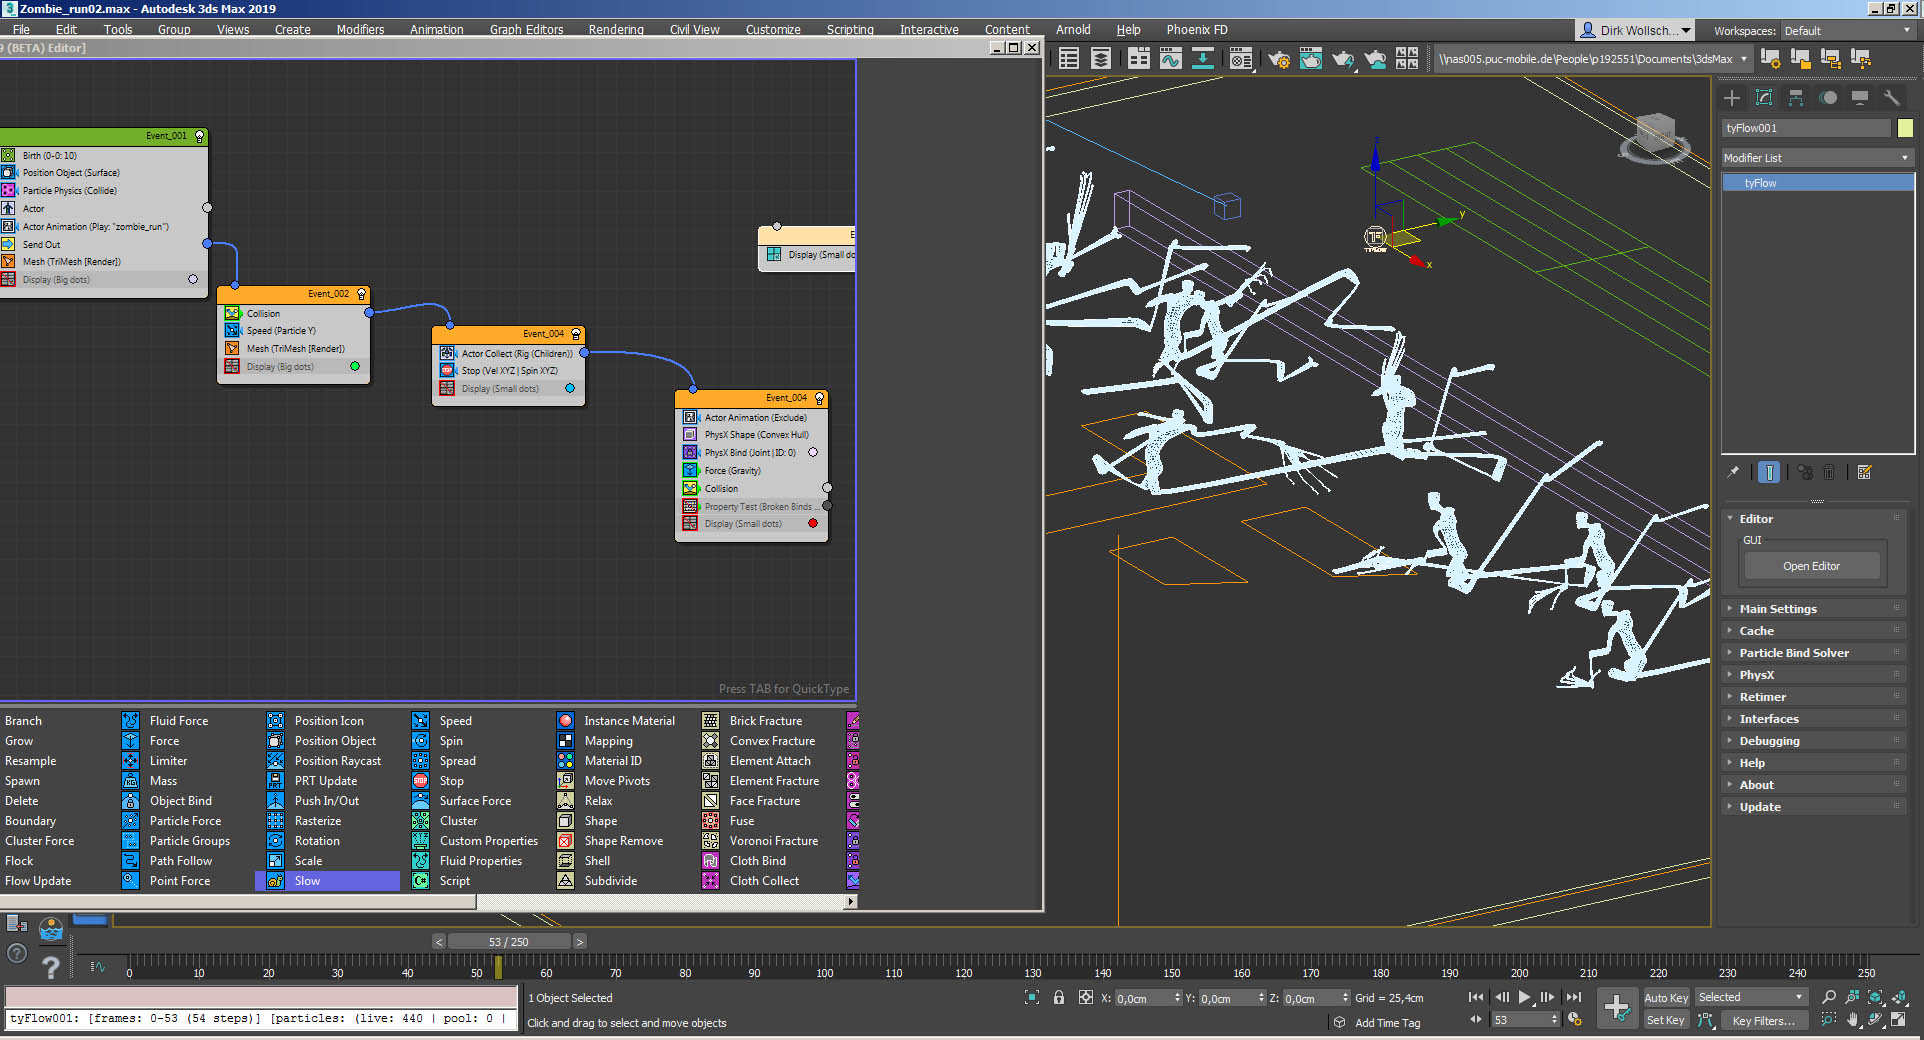This screenshot has width=1924, height=1040.
Task: Toggle lightbulb on Event_004 with PhysX Shape
Action: point(819,398)
